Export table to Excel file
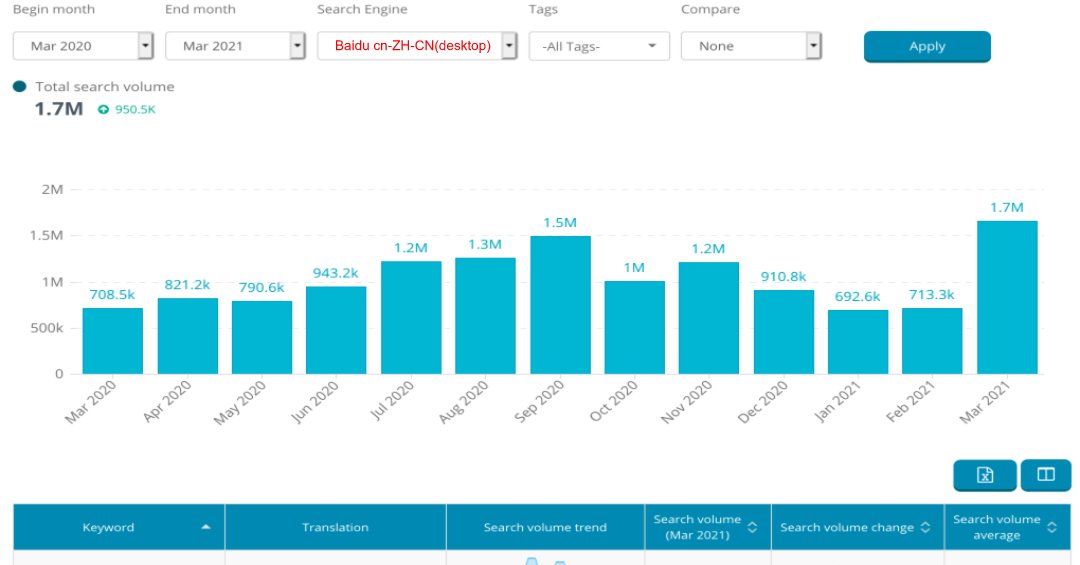This screenshot has height=565, width=1080. [984, 475]
